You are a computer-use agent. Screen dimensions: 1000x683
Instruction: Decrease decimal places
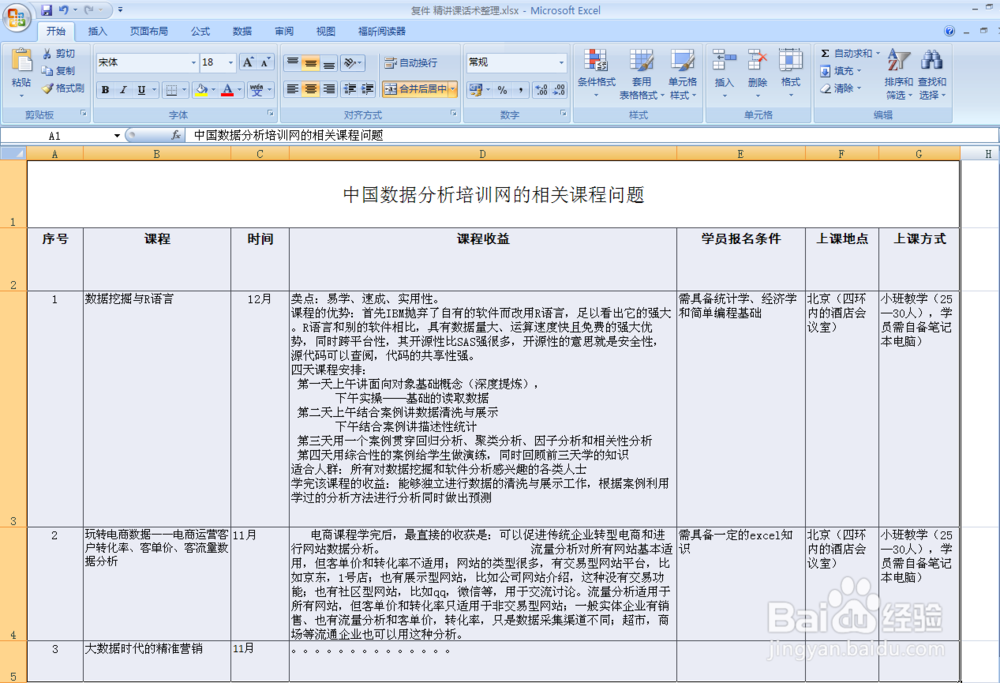coord(559,90)
